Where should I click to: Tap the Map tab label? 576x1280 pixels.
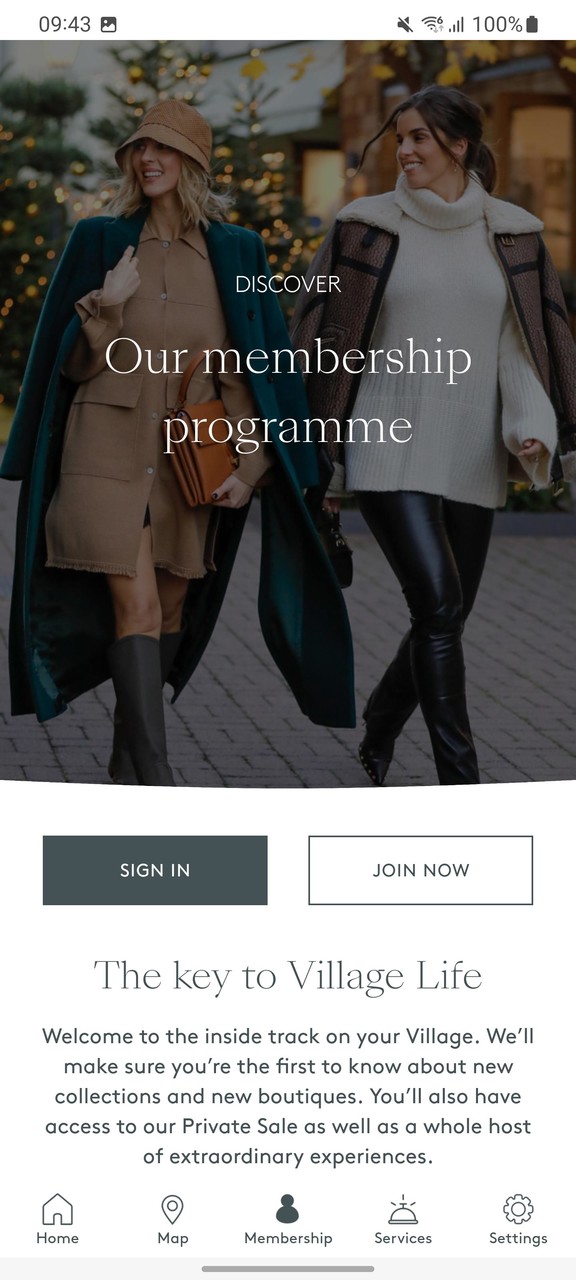coord(172,1238)
